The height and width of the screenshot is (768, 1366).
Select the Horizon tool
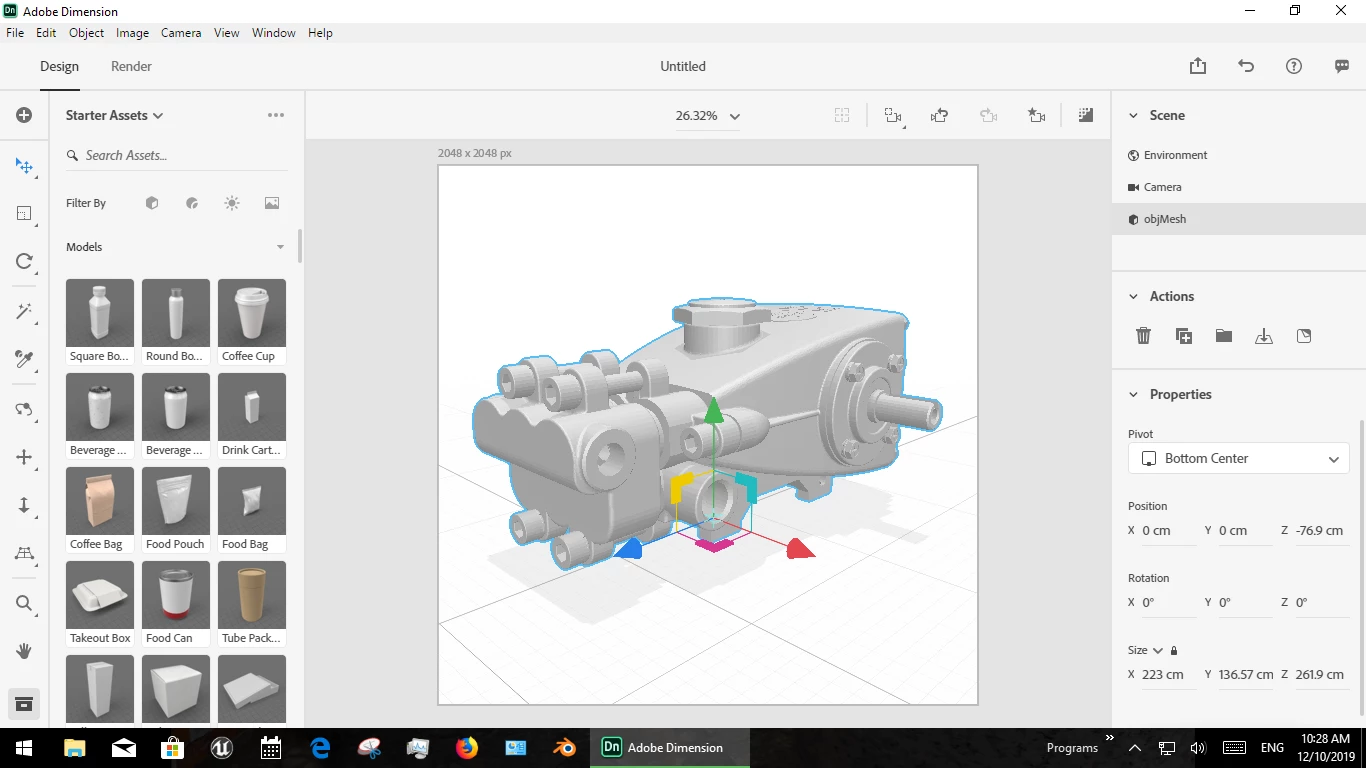(x=24, y=553)
